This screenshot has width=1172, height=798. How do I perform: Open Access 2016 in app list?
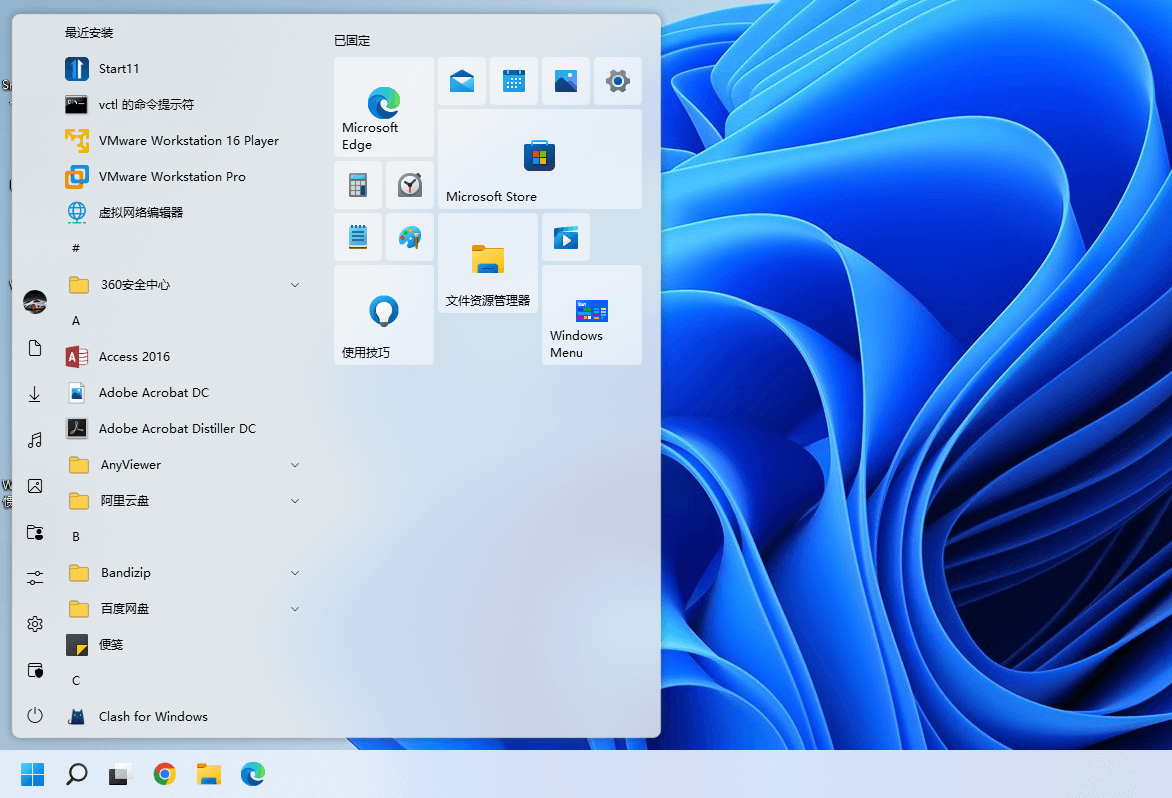(134, 357)
